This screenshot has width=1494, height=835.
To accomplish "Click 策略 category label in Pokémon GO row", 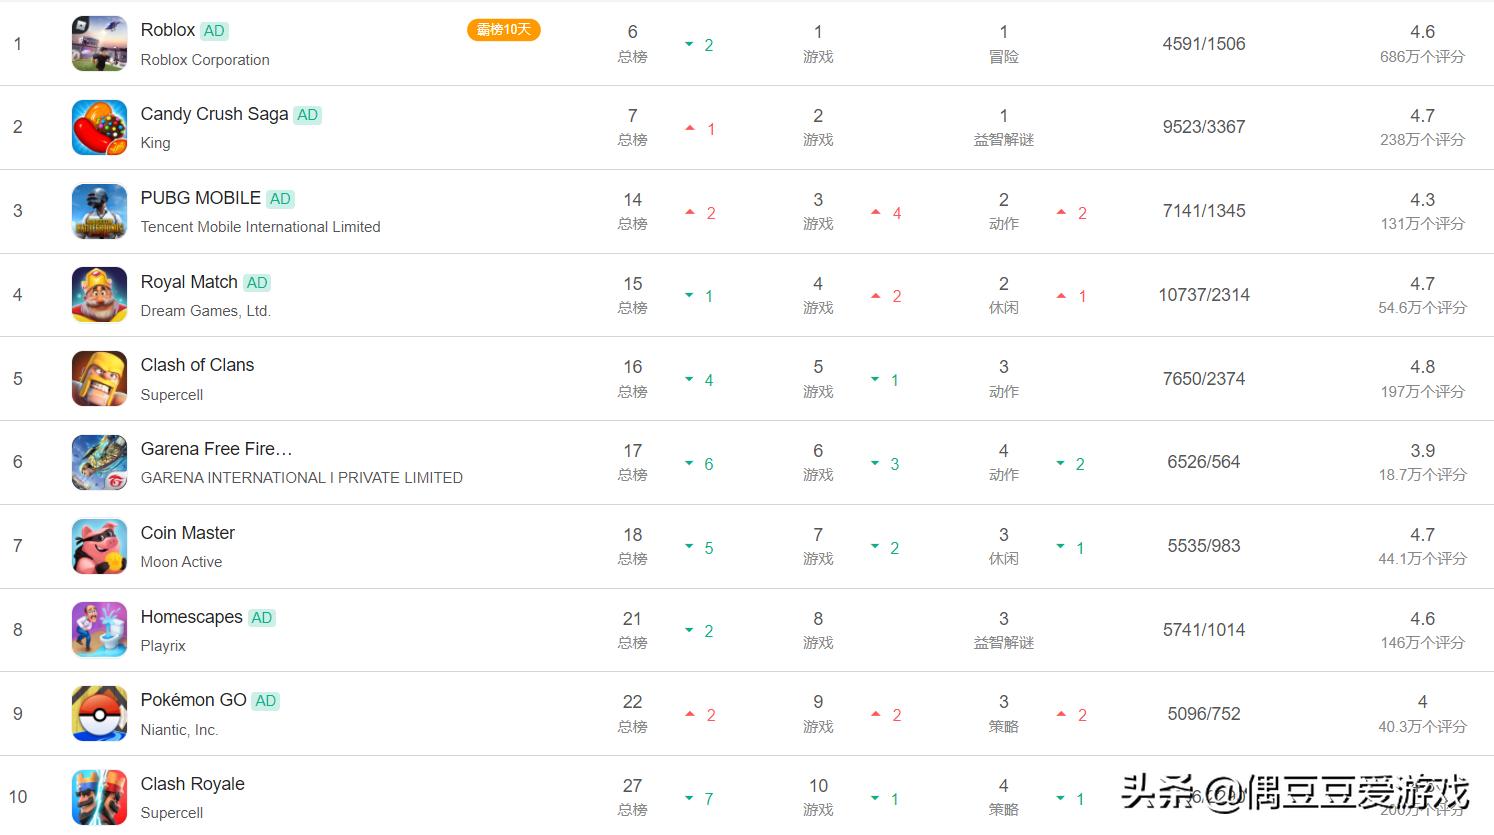I will (1004, 727).
